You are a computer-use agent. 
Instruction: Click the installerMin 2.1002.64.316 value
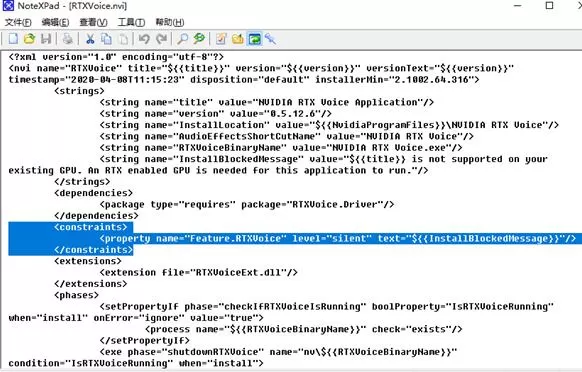point(432,79)
